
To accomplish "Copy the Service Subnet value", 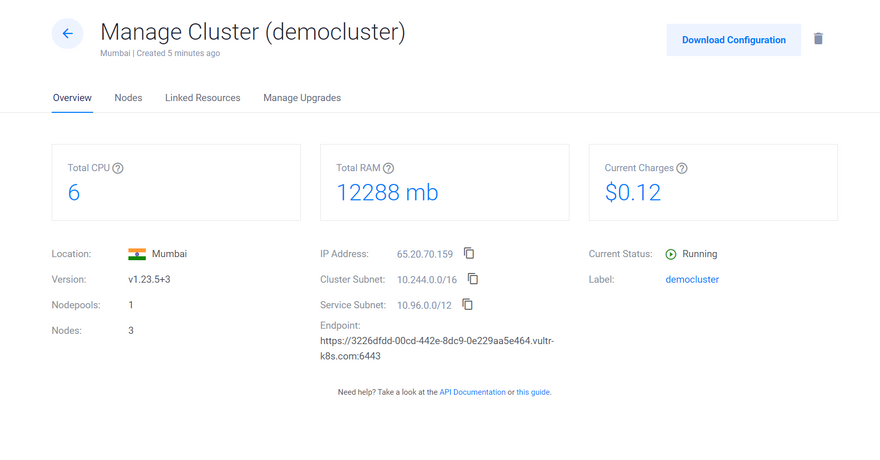I will pyautogui.click(x=467, y=305).
